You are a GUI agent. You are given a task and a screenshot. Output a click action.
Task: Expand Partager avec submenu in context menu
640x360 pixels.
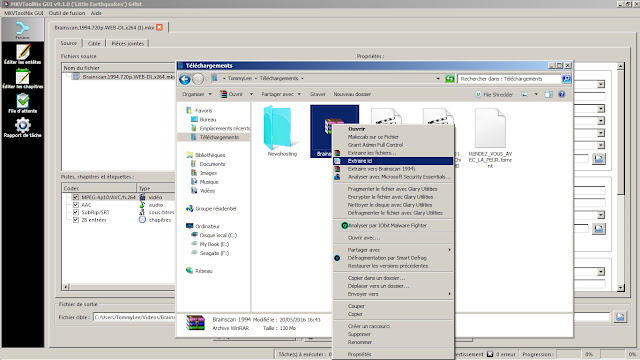[393, 250]
